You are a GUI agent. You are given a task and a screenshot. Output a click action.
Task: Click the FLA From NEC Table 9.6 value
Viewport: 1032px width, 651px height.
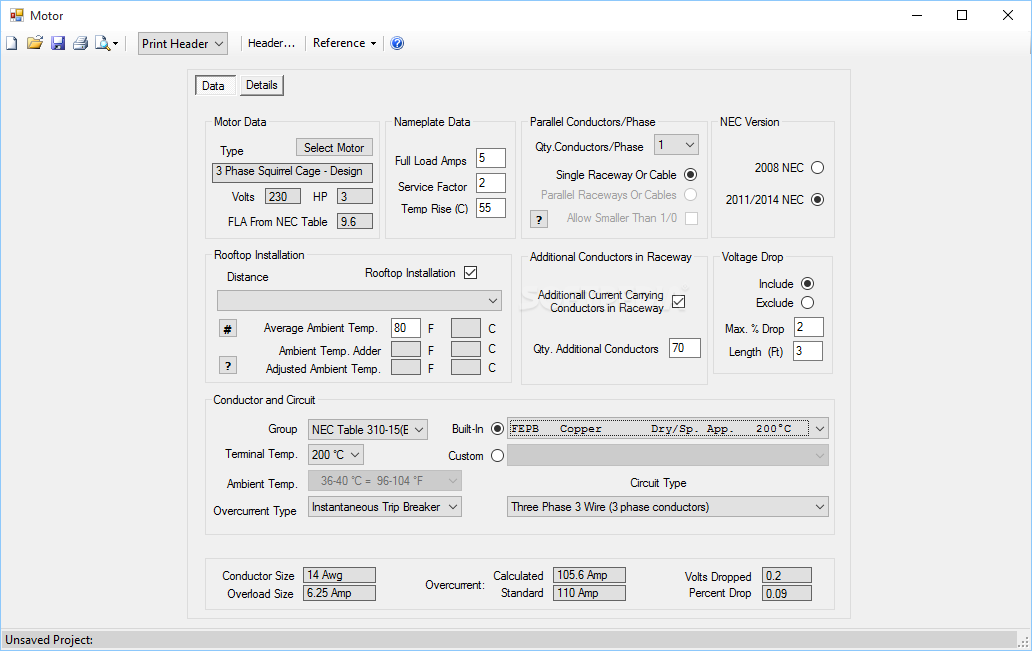click(x=355, y=222)
